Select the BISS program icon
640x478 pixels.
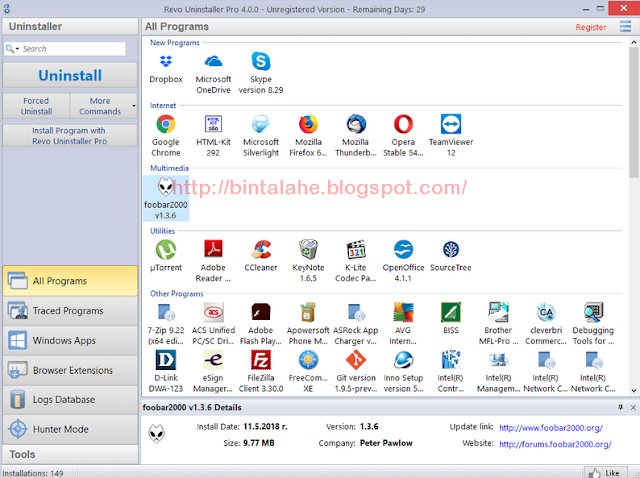click(451, 313)
